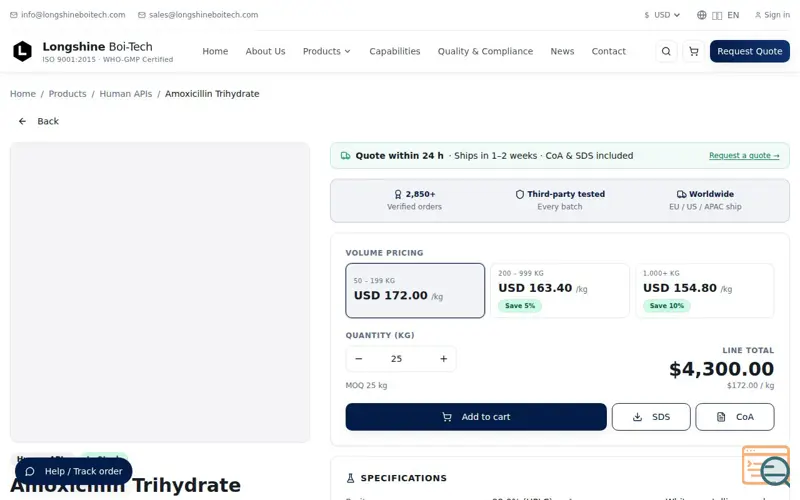The height and width of the screenshot is (500, 800).
Task: Select the 200 - 999 KG pricing tier
Action: click(560, 290)
